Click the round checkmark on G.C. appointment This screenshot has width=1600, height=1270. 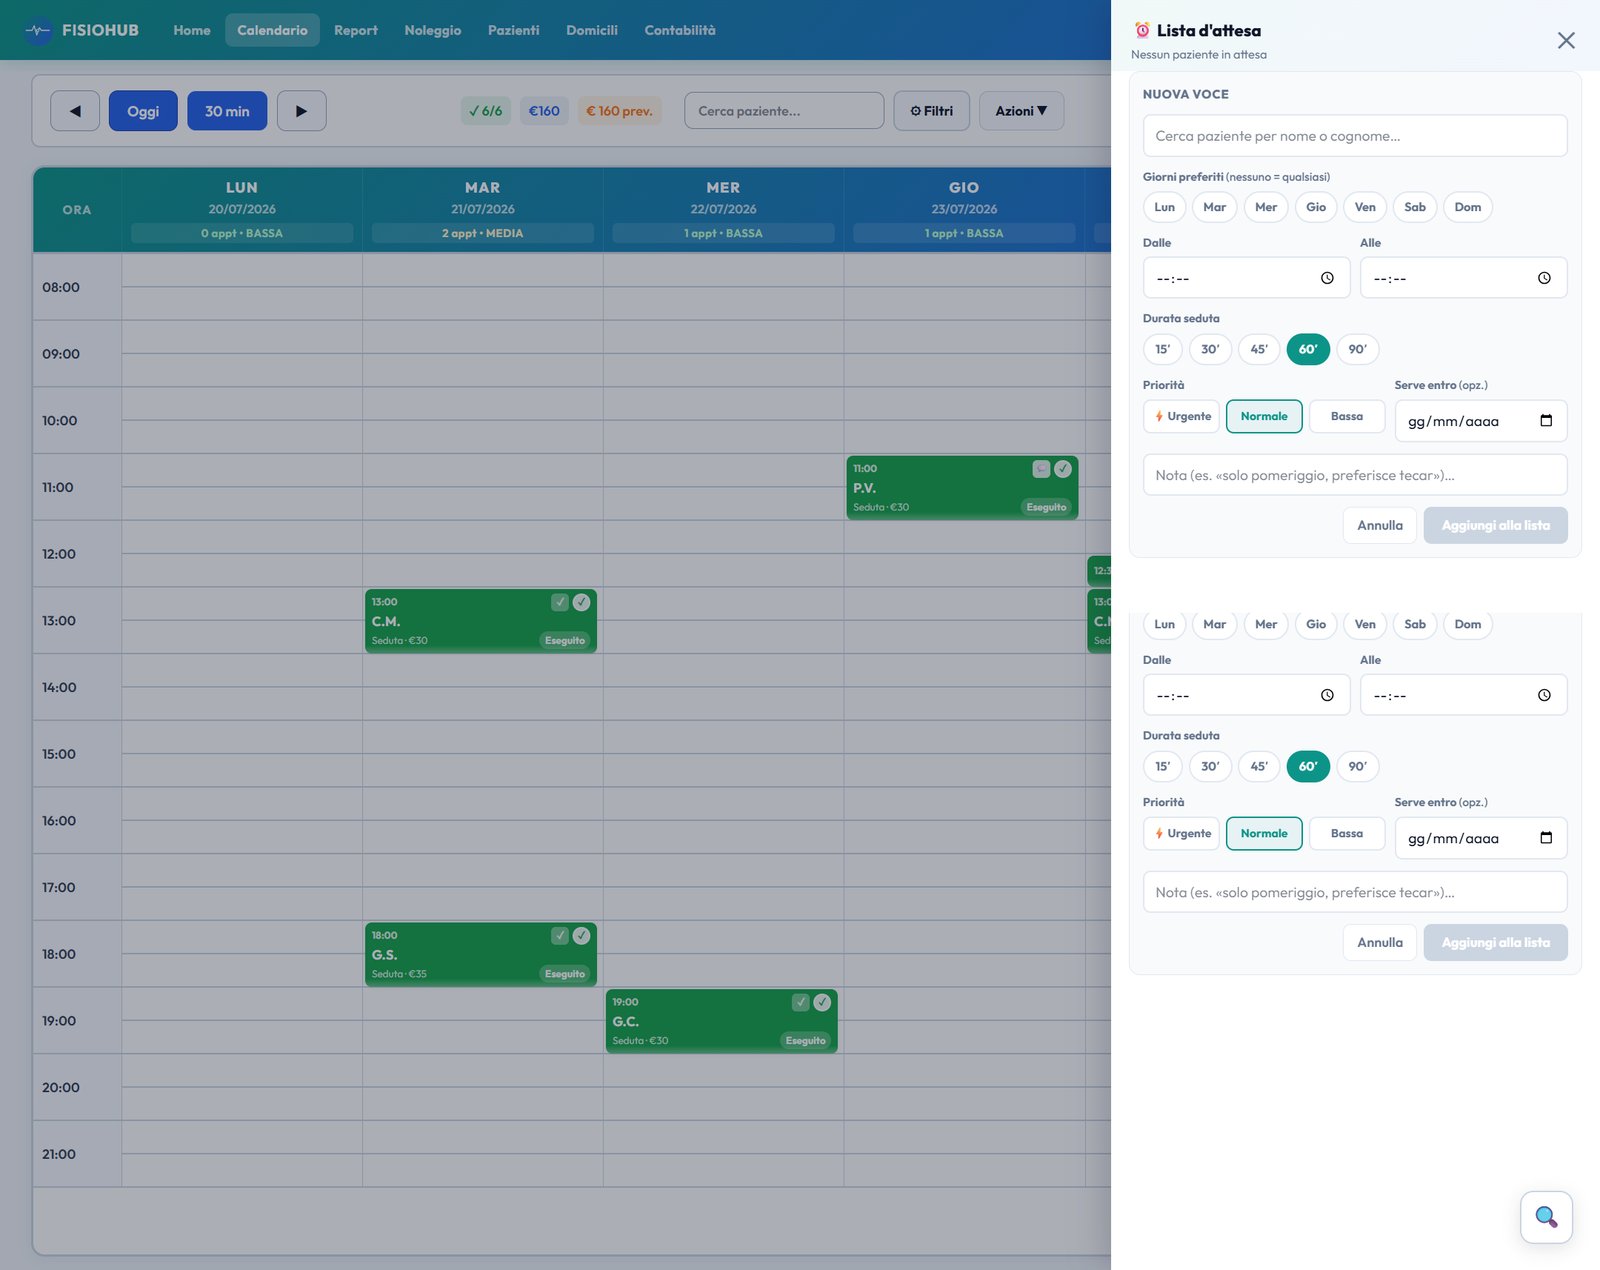823,1002
